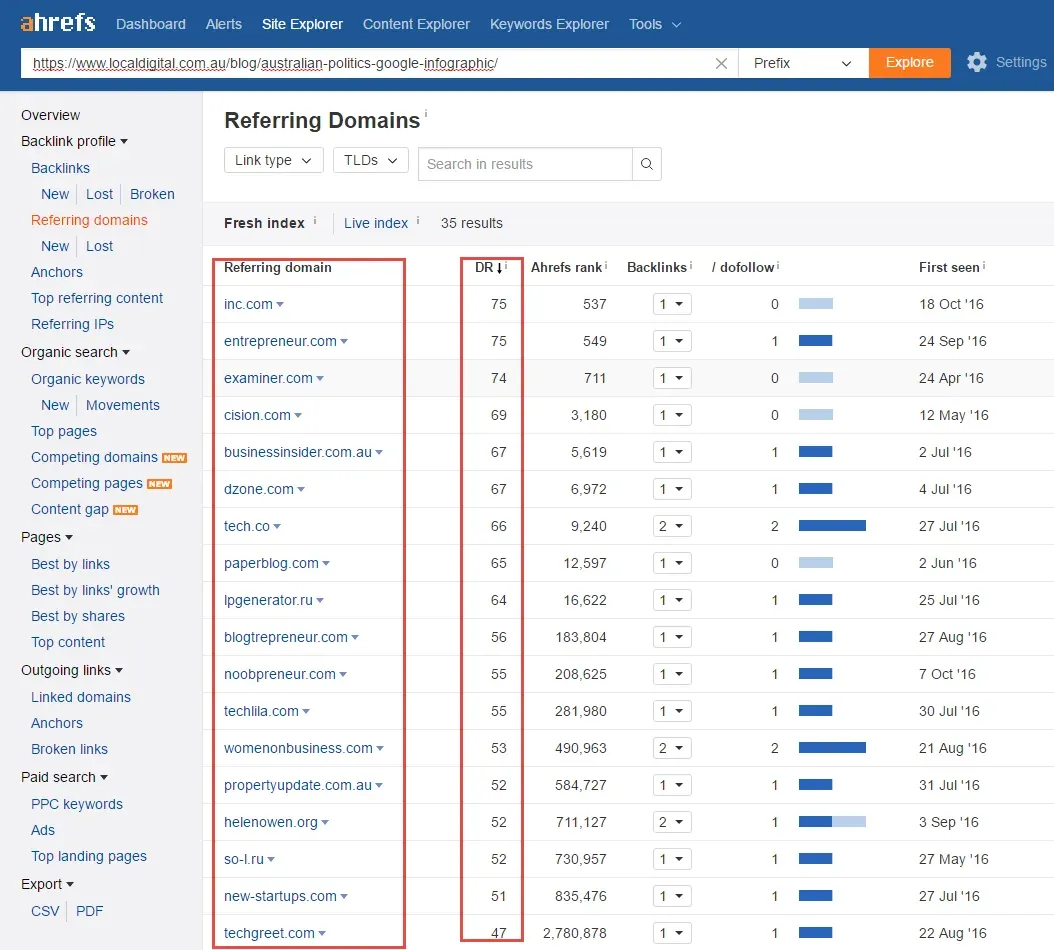Open the Tools menu
The image size is (1054, 950).
[x=655, y=24]
